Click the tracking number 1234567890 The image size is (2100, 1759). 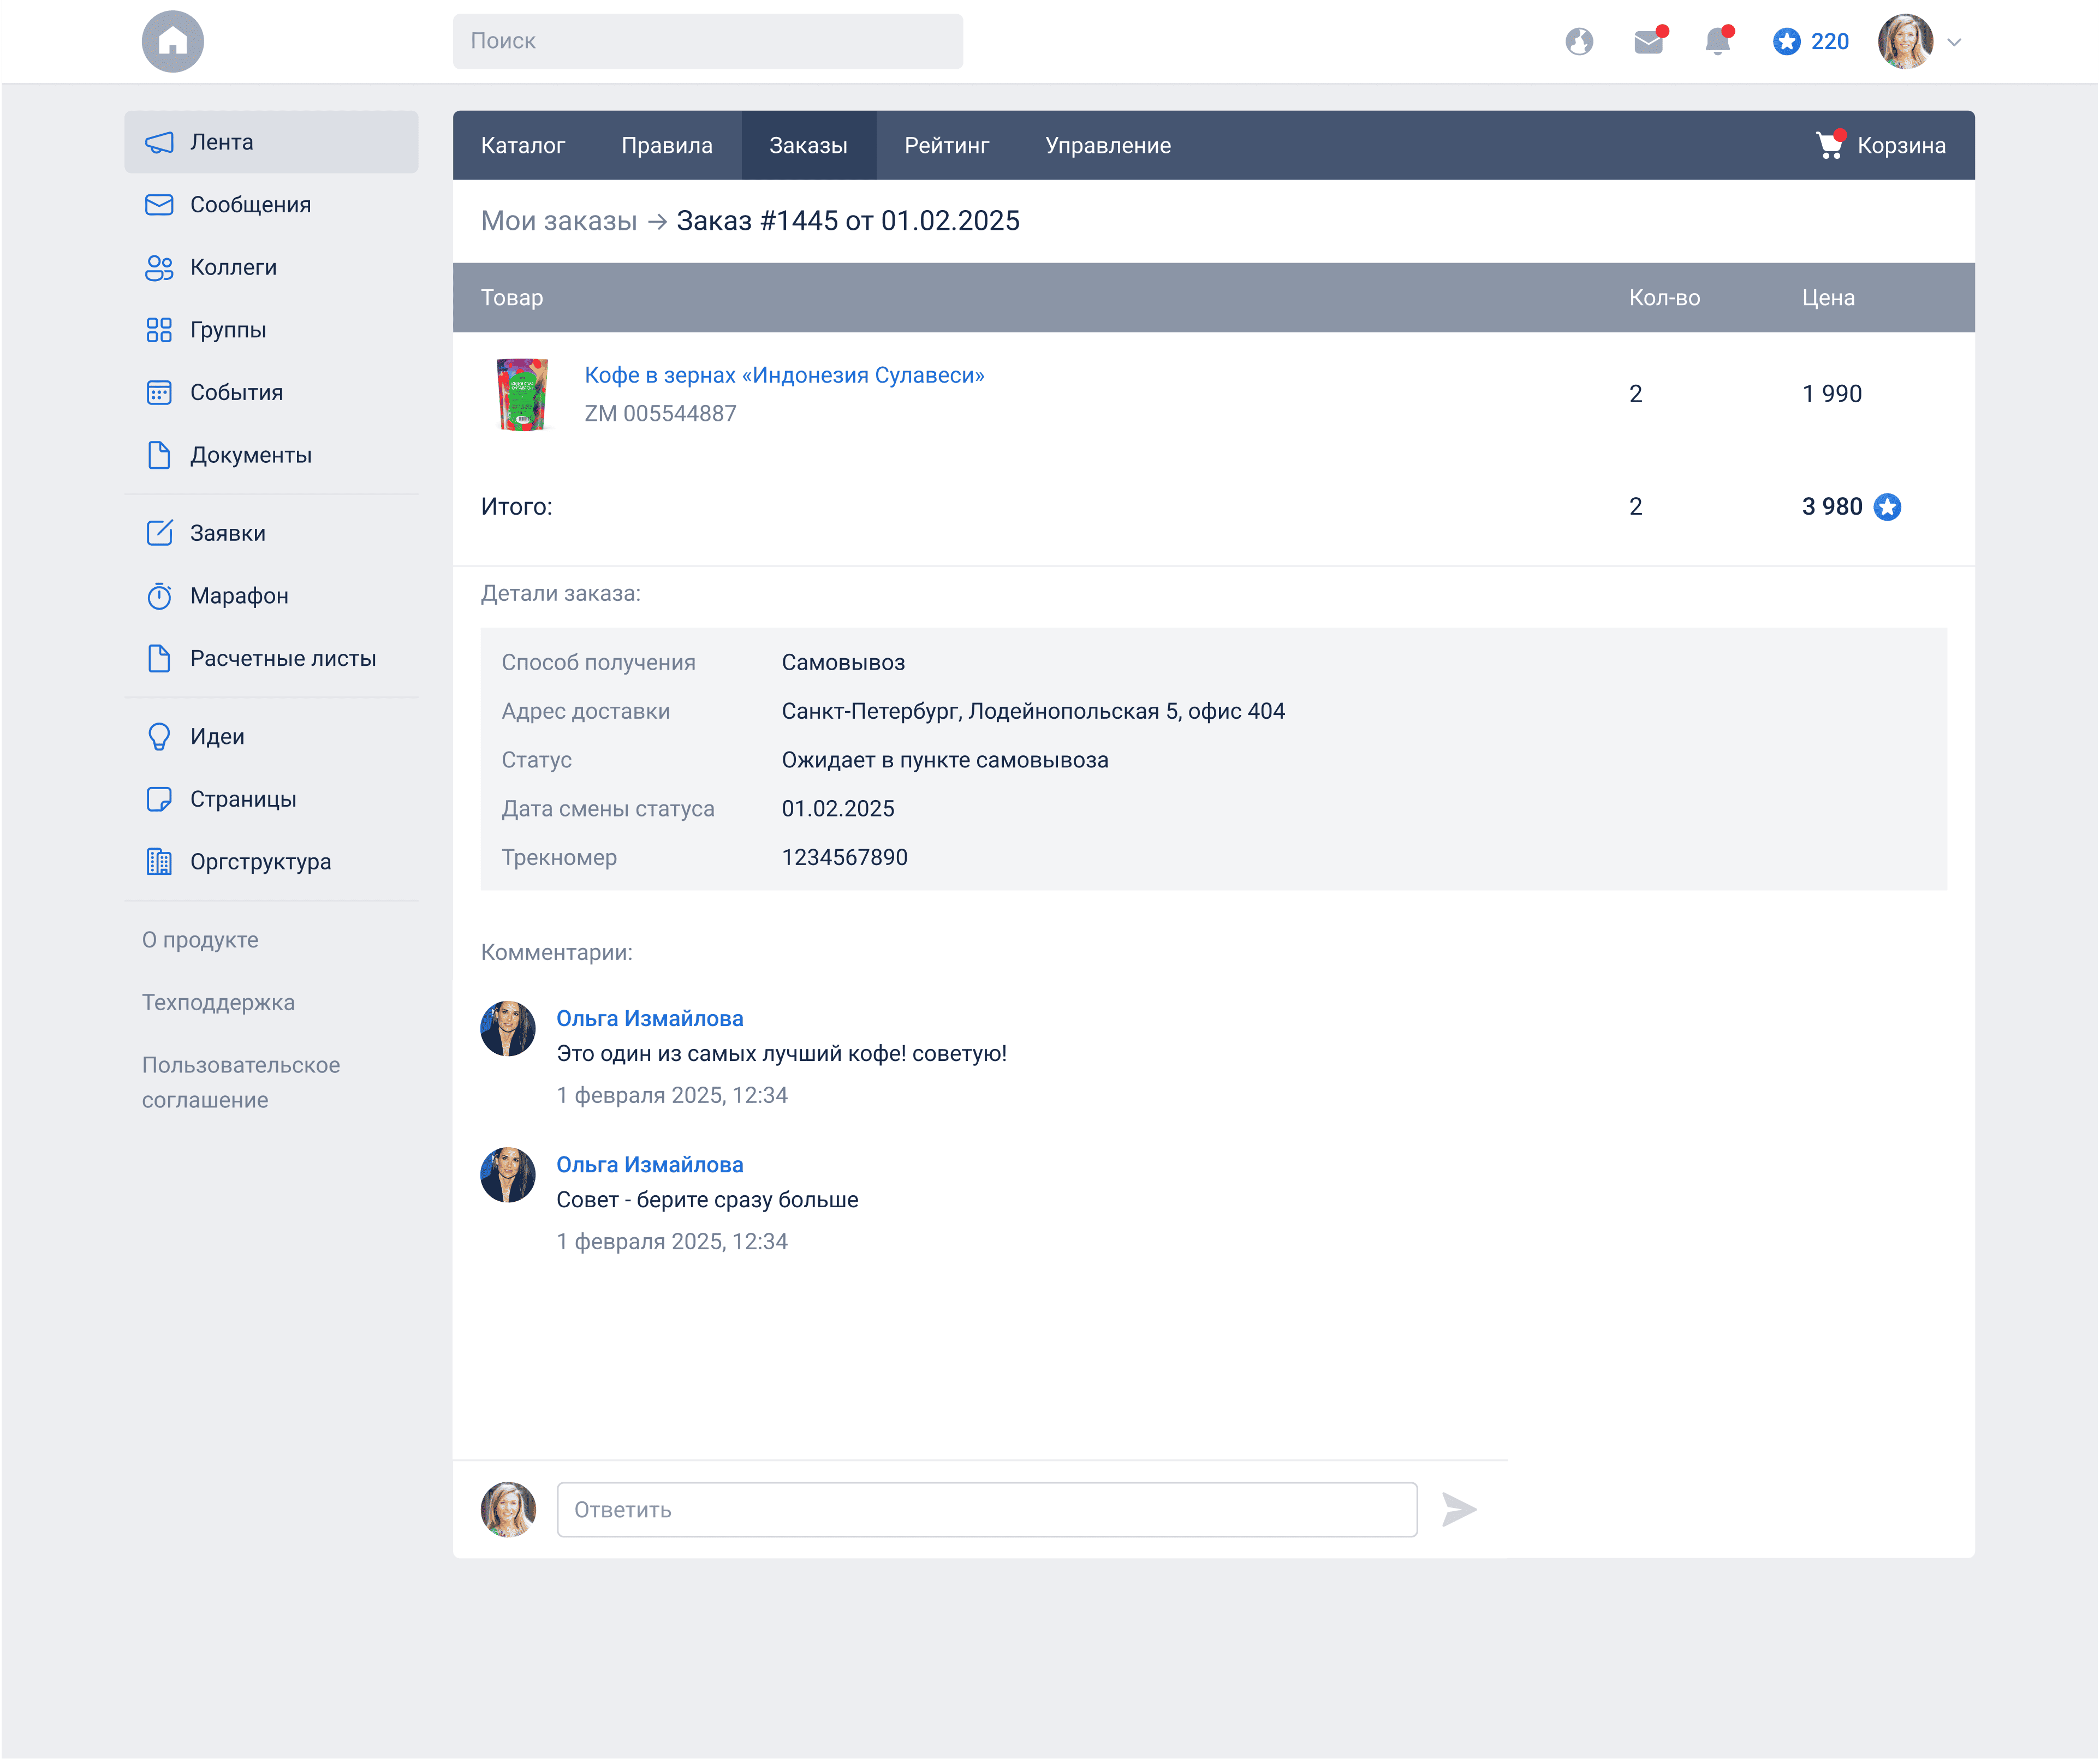[844, 857]
